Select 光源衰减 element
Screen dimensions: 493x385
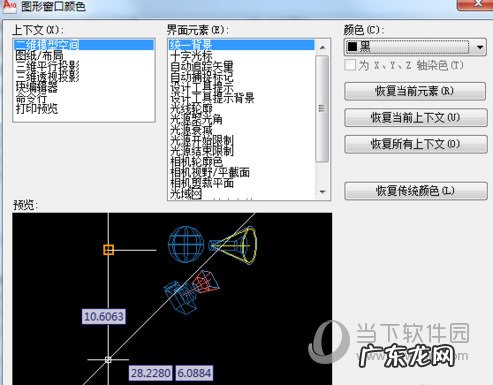click(241, 130)
